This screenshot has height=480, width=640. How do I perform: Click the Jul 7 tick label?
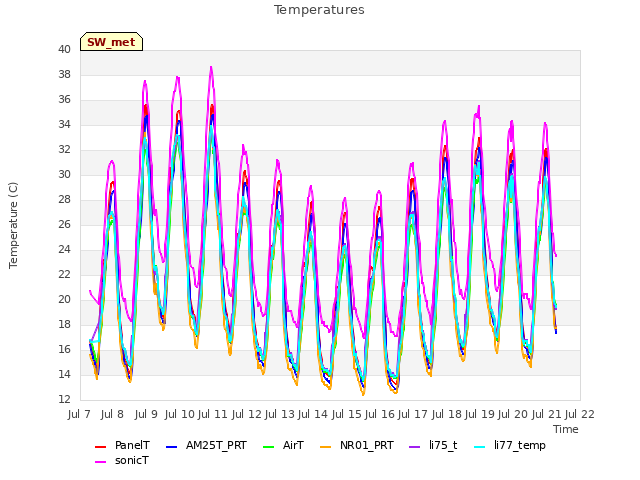point(80,414)
